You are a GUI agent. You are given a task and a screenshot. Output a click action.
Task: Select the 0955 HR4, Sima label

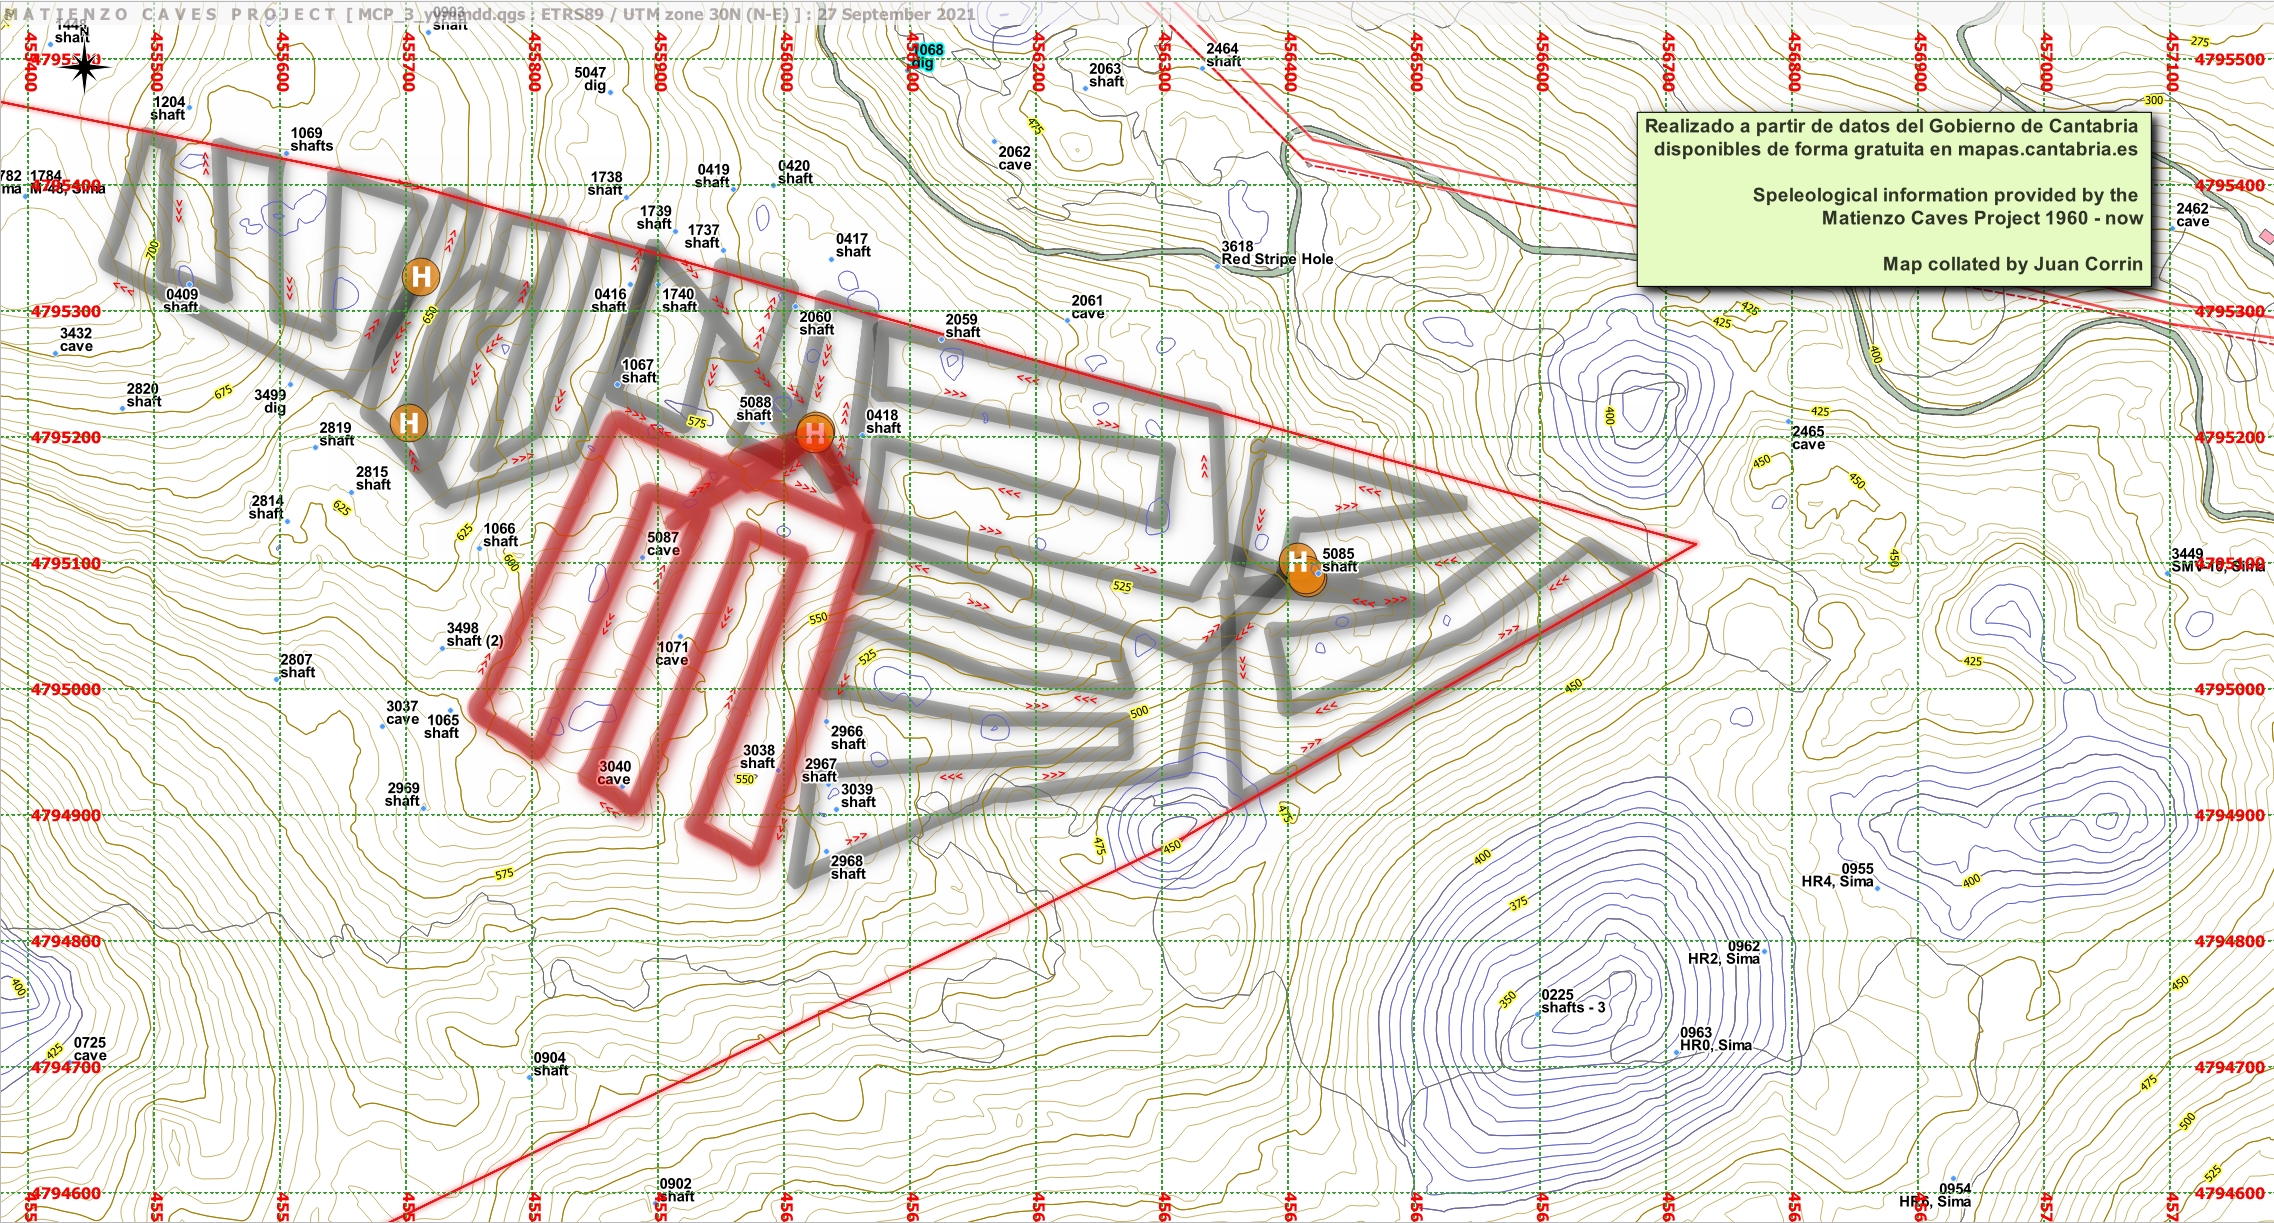click(1838, 875)
